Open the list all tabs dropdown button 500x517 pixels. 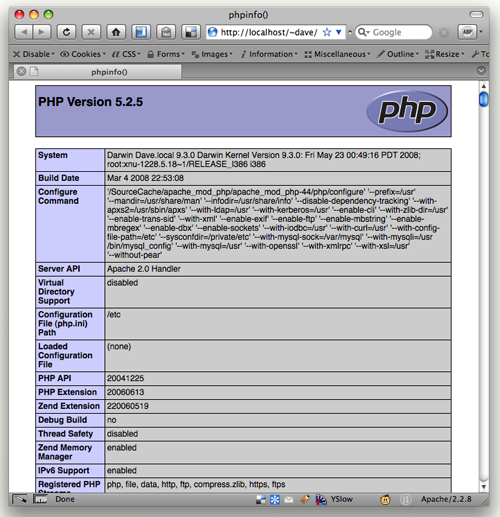(481, 71)
